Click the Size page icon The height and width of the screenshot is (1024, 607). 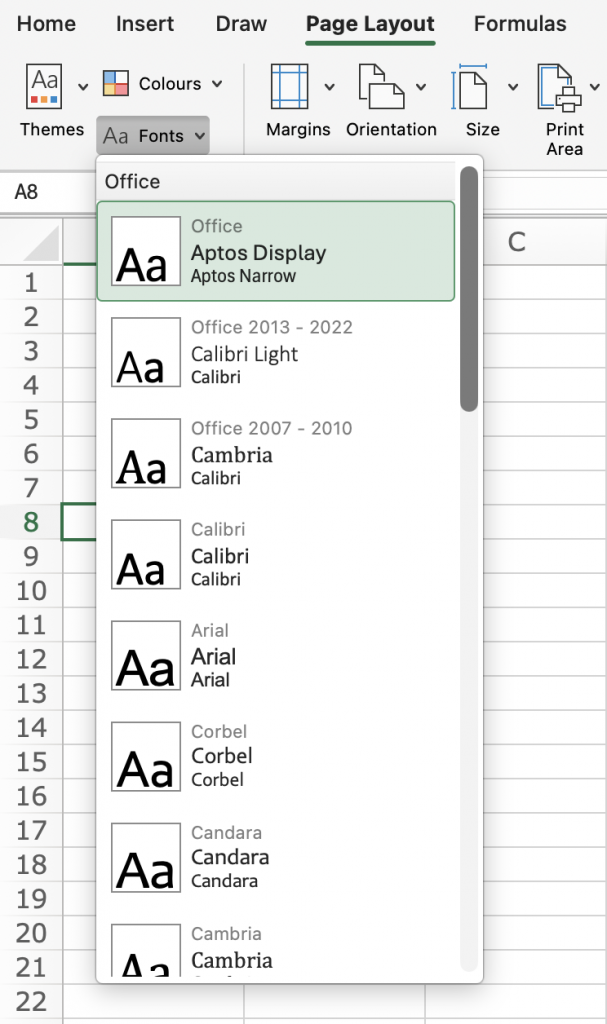click(470, 86)
